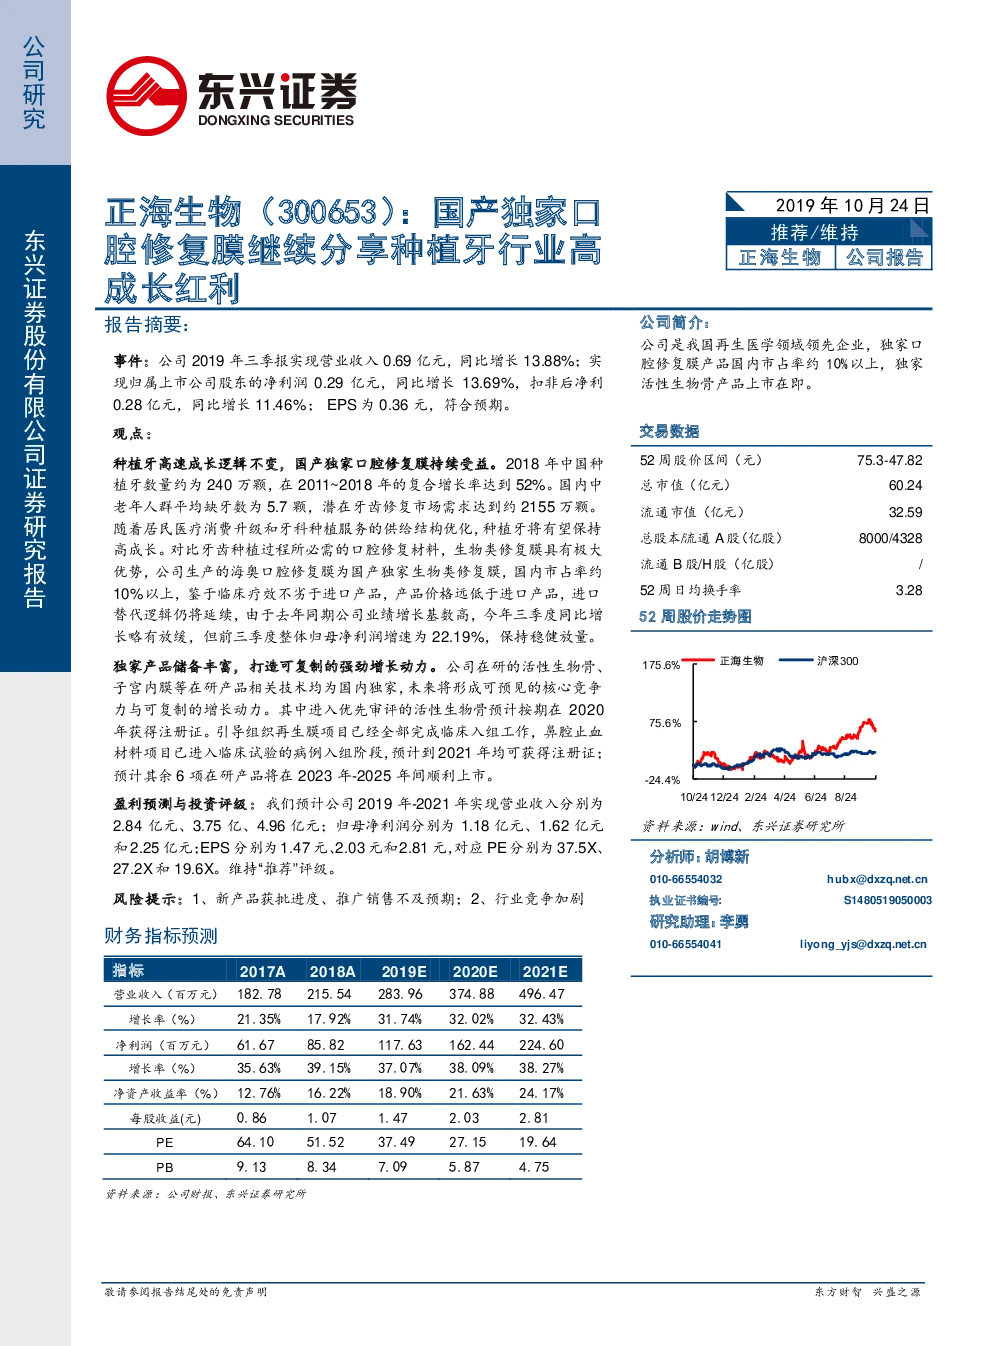Click 2017A PE value 64.10
Screen dimensions: 993x1346
pyautogui.click(x=255, y=1142)
